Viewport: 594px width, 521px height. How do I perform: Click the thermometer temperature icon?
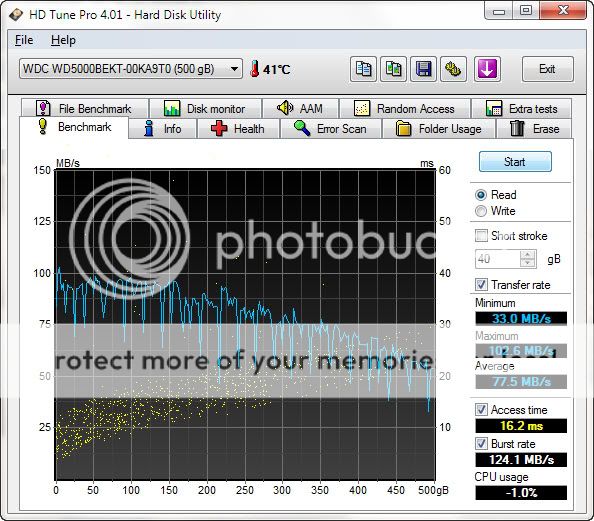pyautogui.click(x=255, y=69)
